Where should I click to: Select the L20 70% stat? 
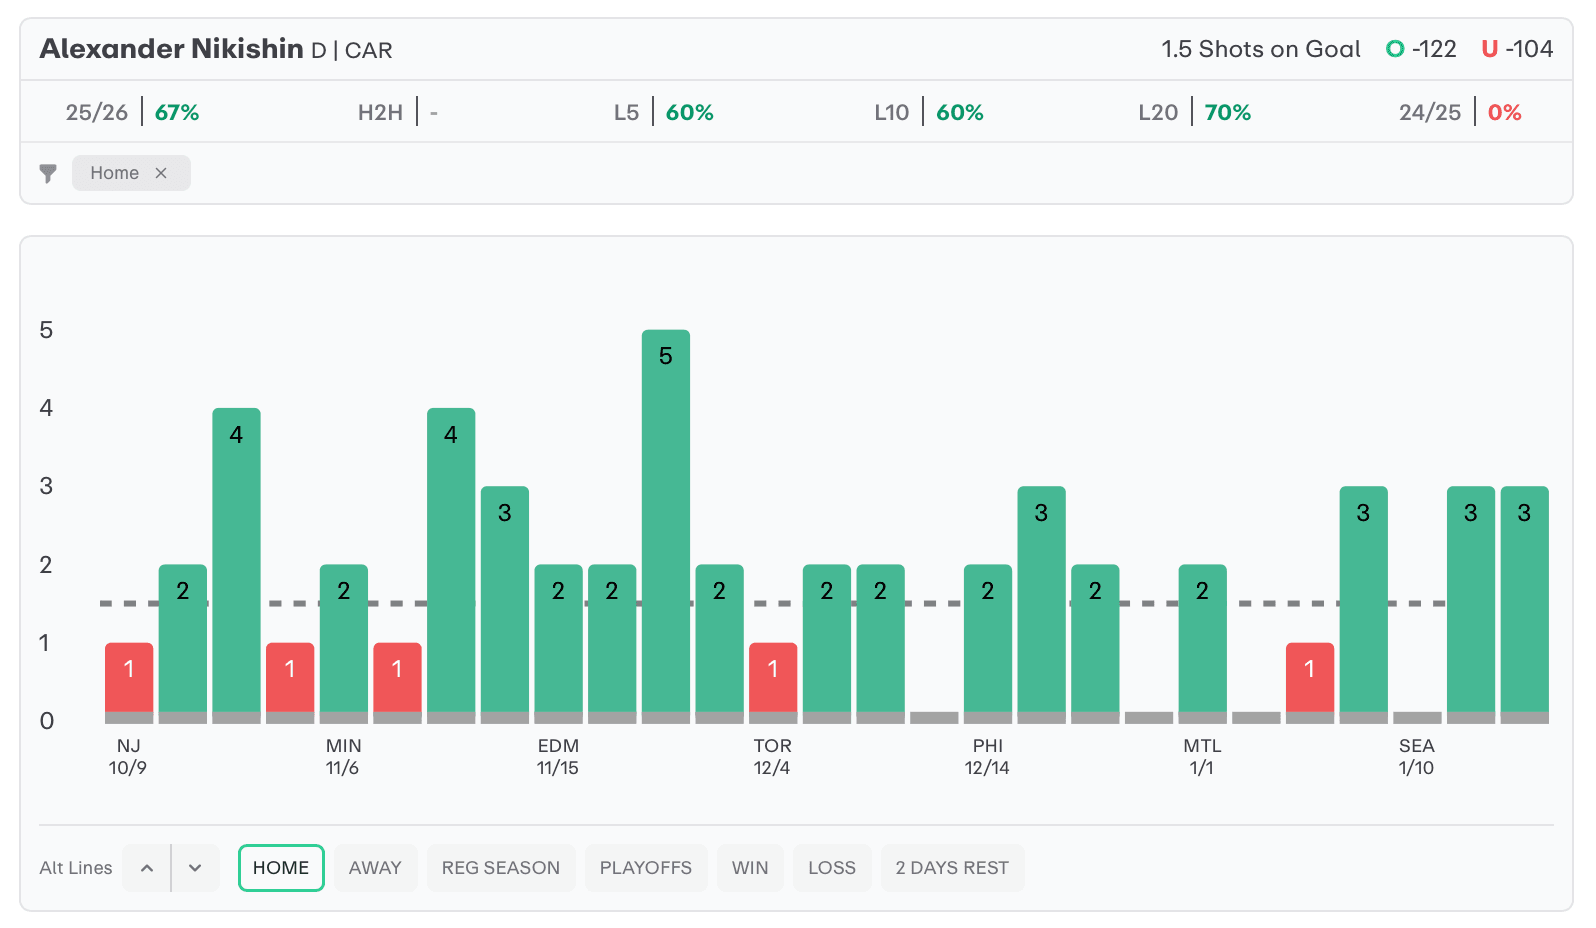(1195, 112)
